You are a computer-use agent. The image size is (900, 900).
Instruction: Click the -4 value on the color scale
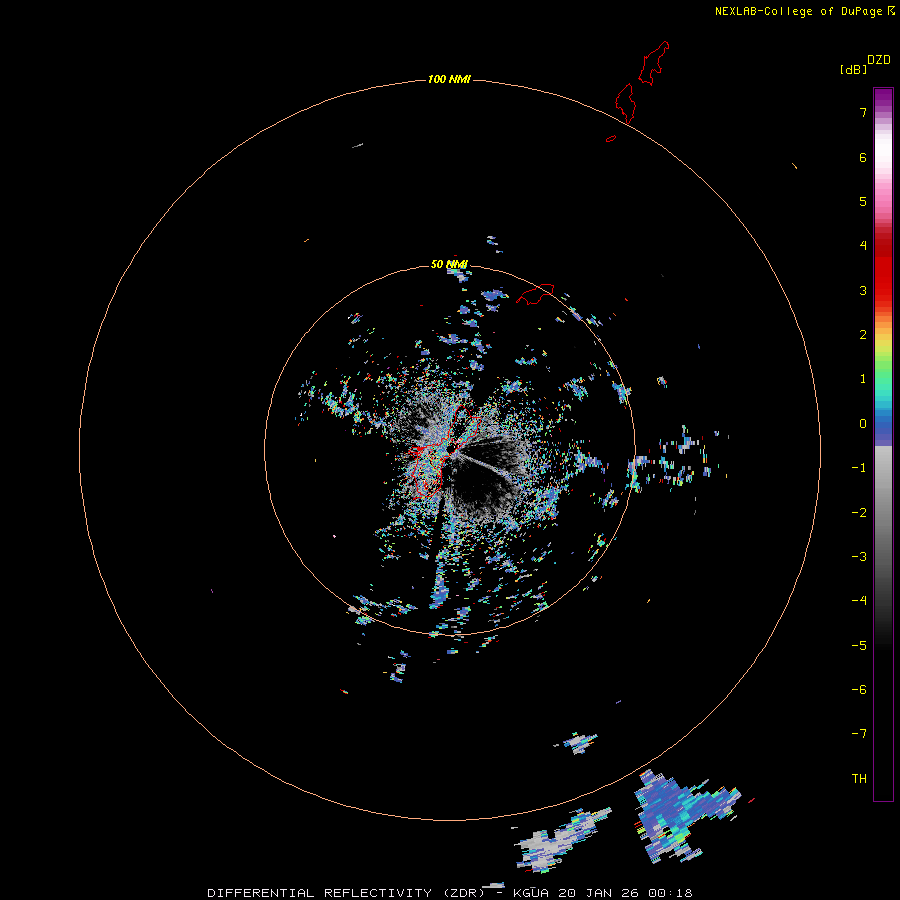click(x=859, y=601)
